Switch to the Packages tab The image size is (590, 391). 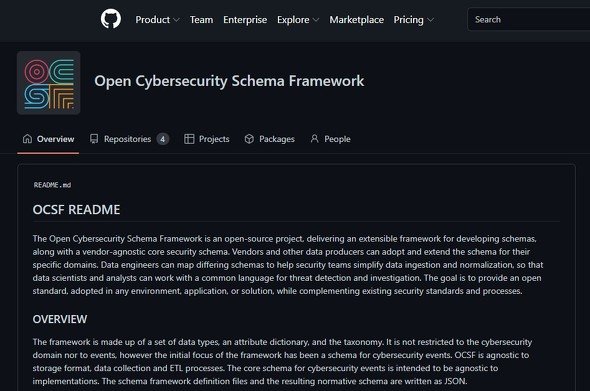[269, 139]
